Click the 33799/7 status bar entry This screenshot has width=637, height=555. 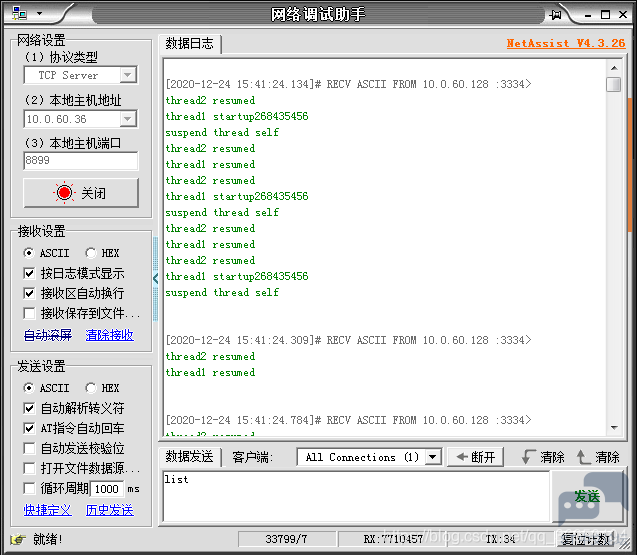click(286, 539)
